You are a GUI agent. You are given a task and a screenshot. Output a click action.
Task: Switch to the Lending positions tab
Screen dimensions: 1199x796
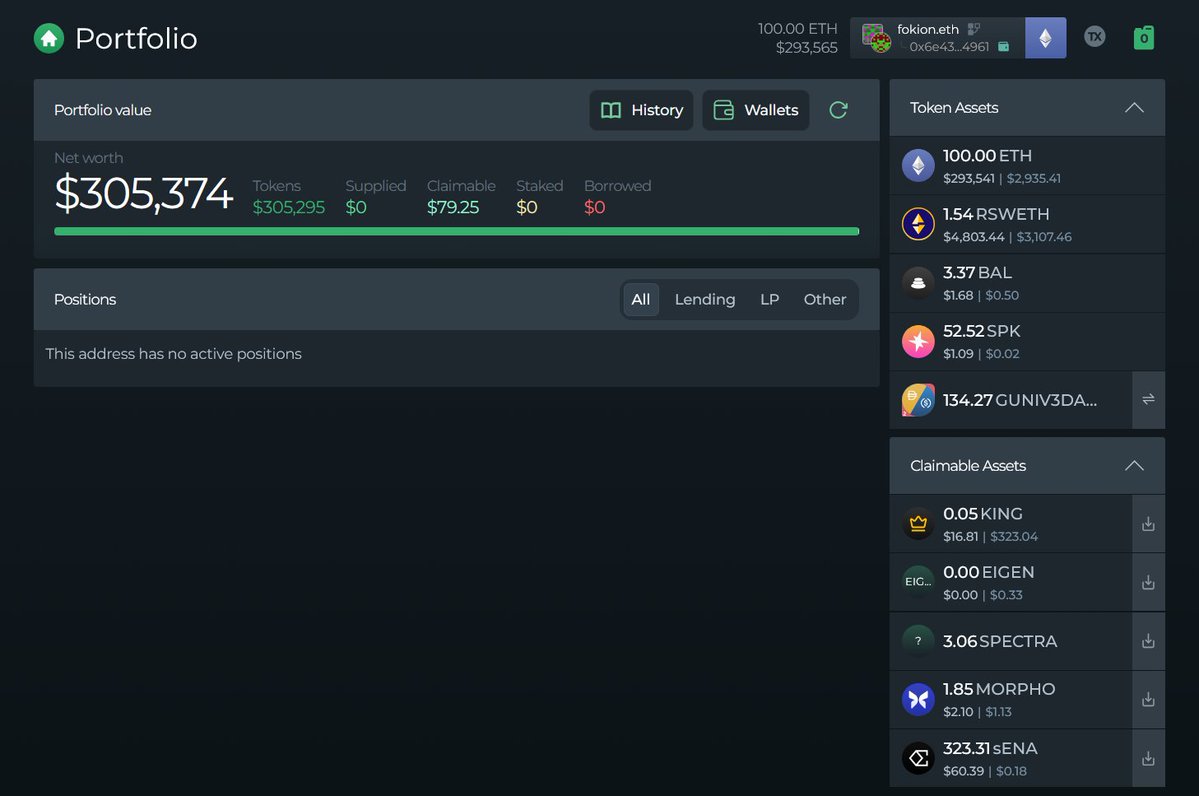[x=704, y=300]
